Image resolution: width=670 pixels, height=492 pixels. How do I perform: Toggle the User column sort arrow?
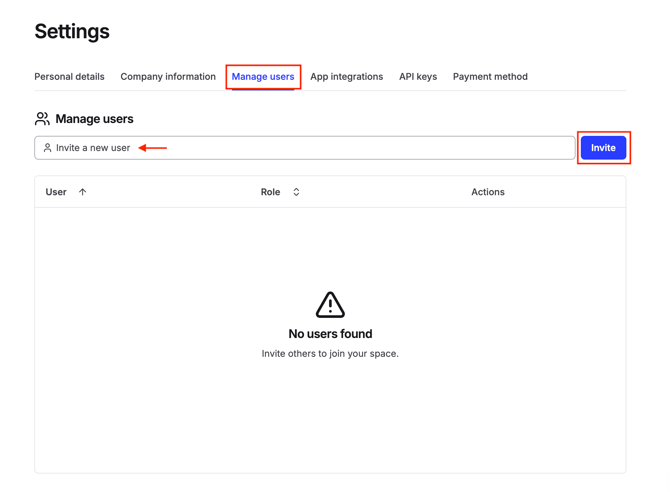(83, 192)
